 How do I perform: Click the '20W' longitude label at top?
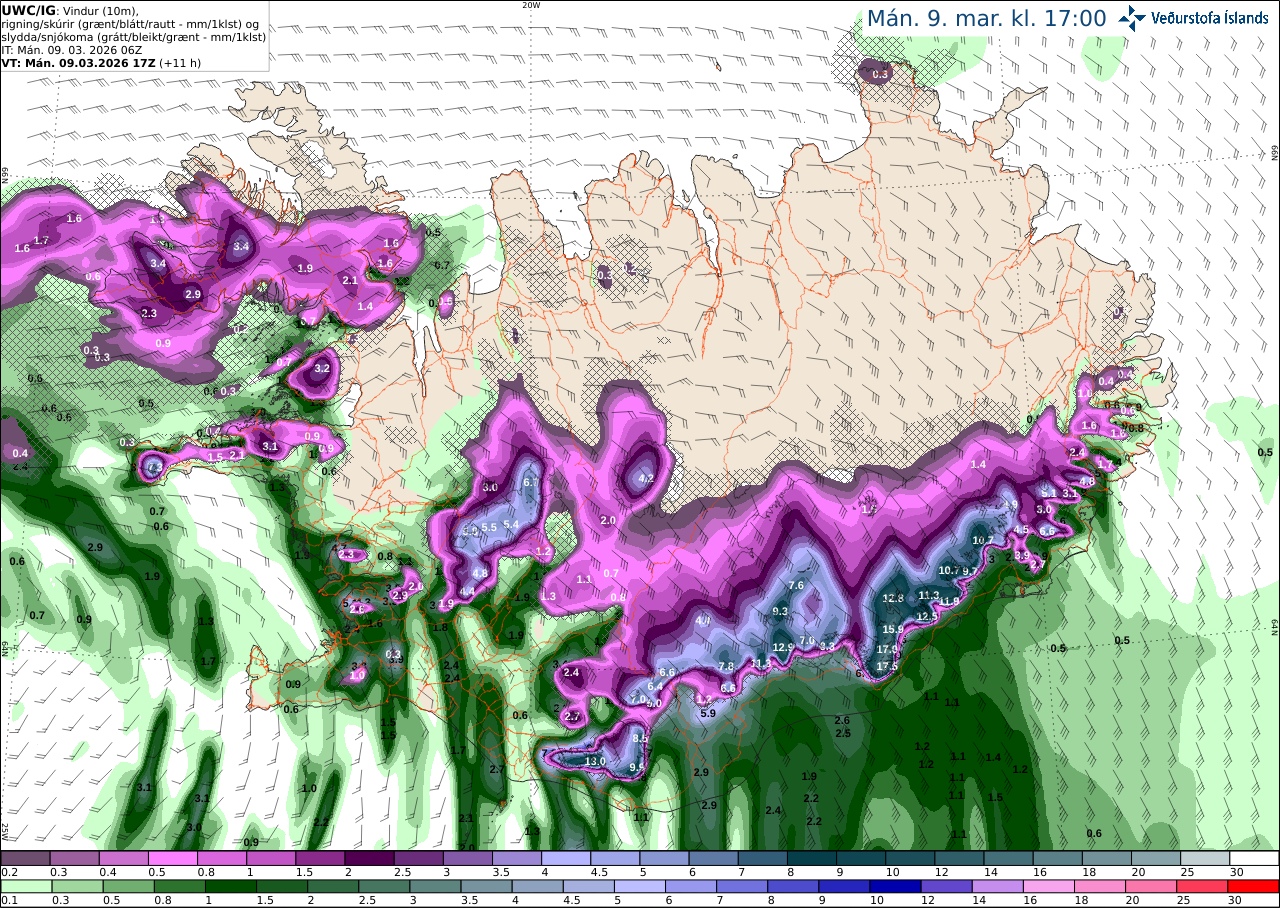(531, 5)
